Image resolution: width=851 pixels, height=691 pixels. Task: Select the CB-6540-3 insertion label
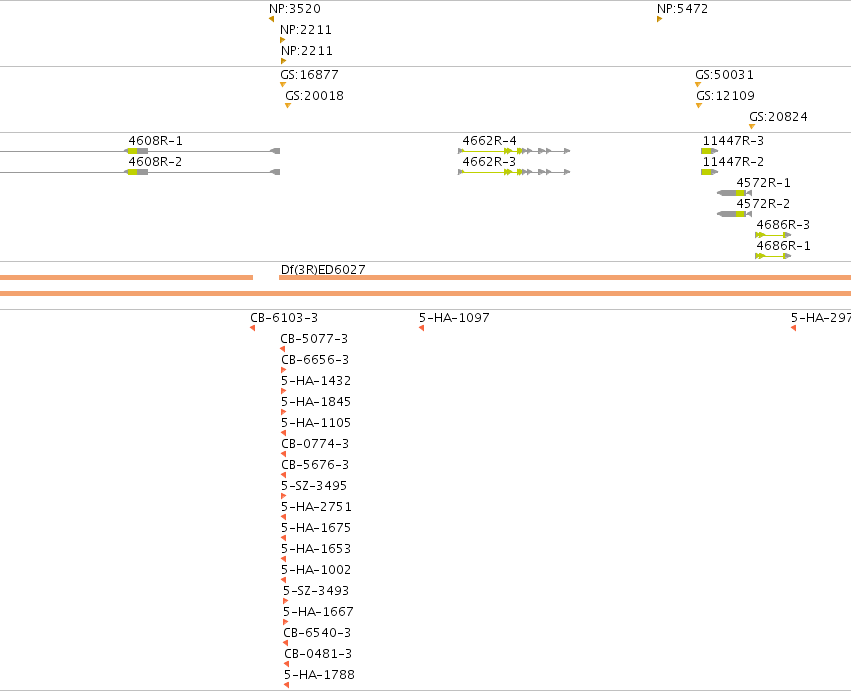[x=317, y=633]
